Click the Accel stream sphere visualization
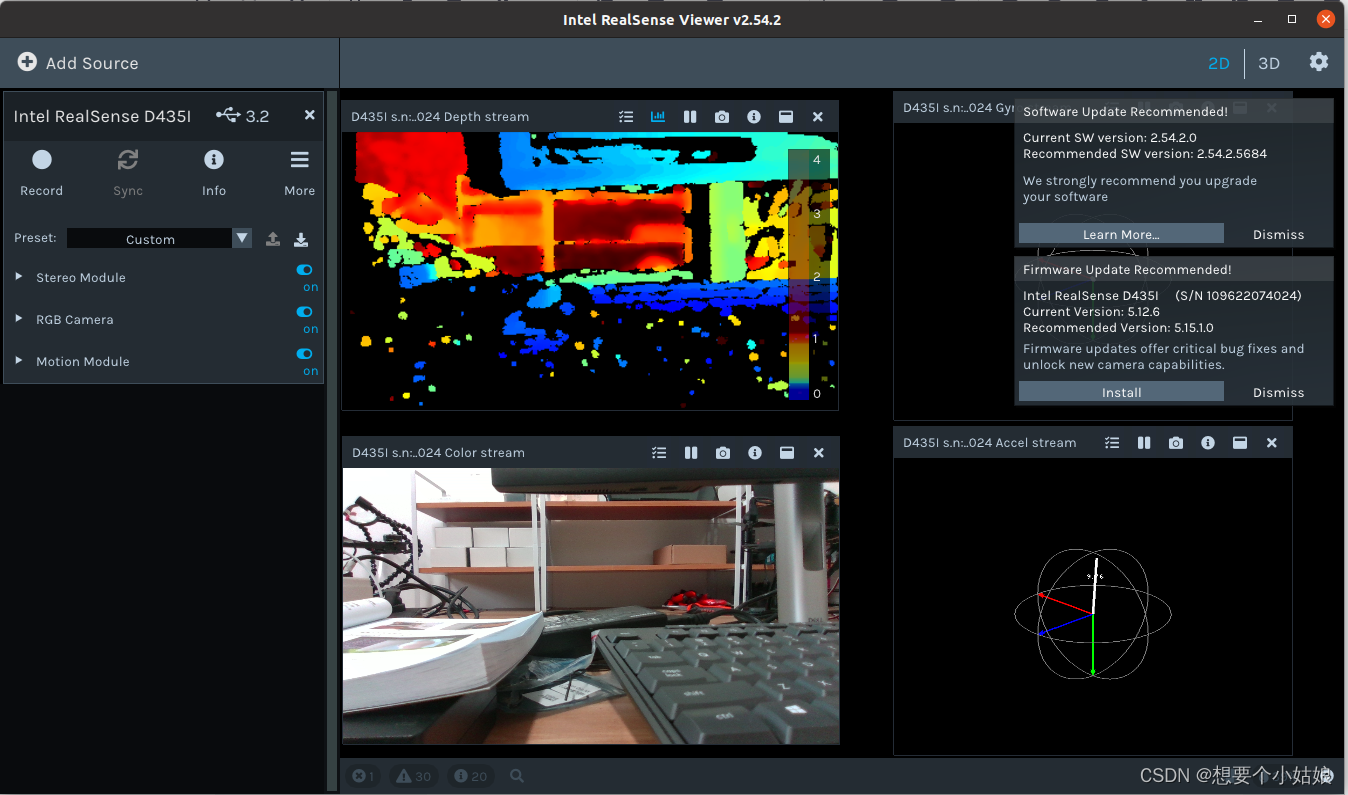Viewport: 1348px width, 795px height. 1093,612
